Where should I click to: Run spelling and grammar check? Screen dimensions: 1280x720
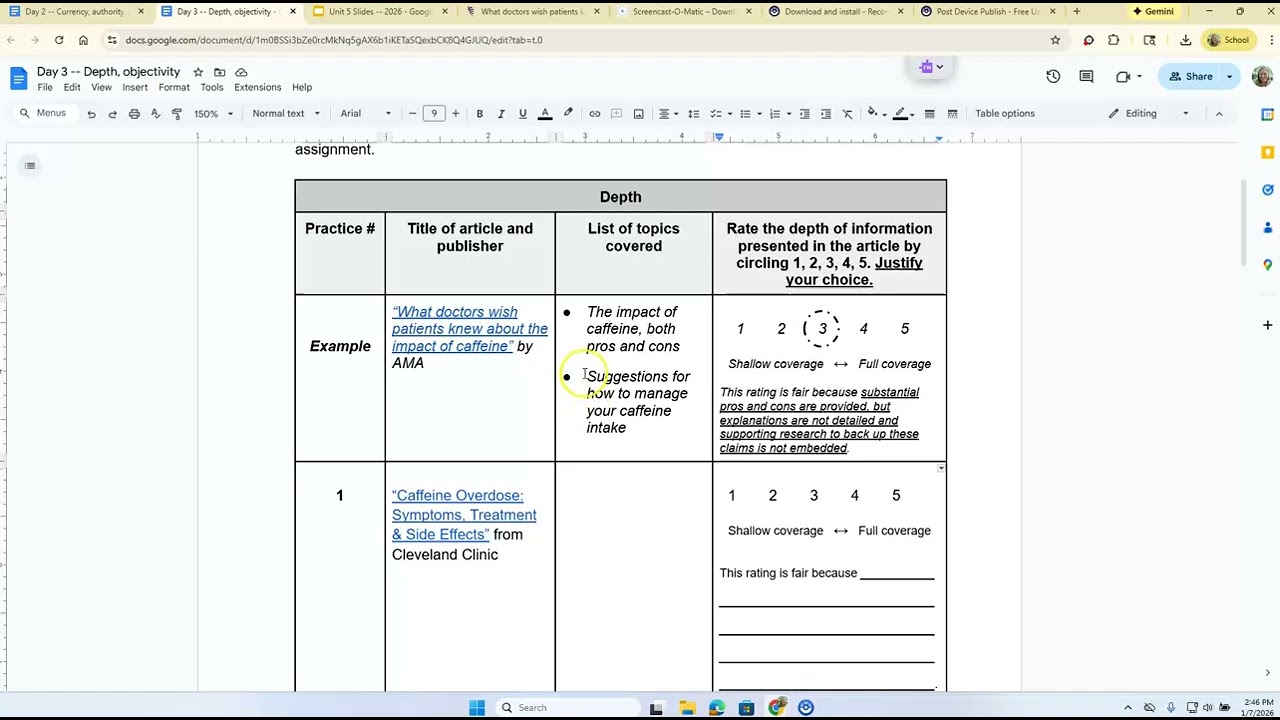pyautogui.click(x=155, y=114)
